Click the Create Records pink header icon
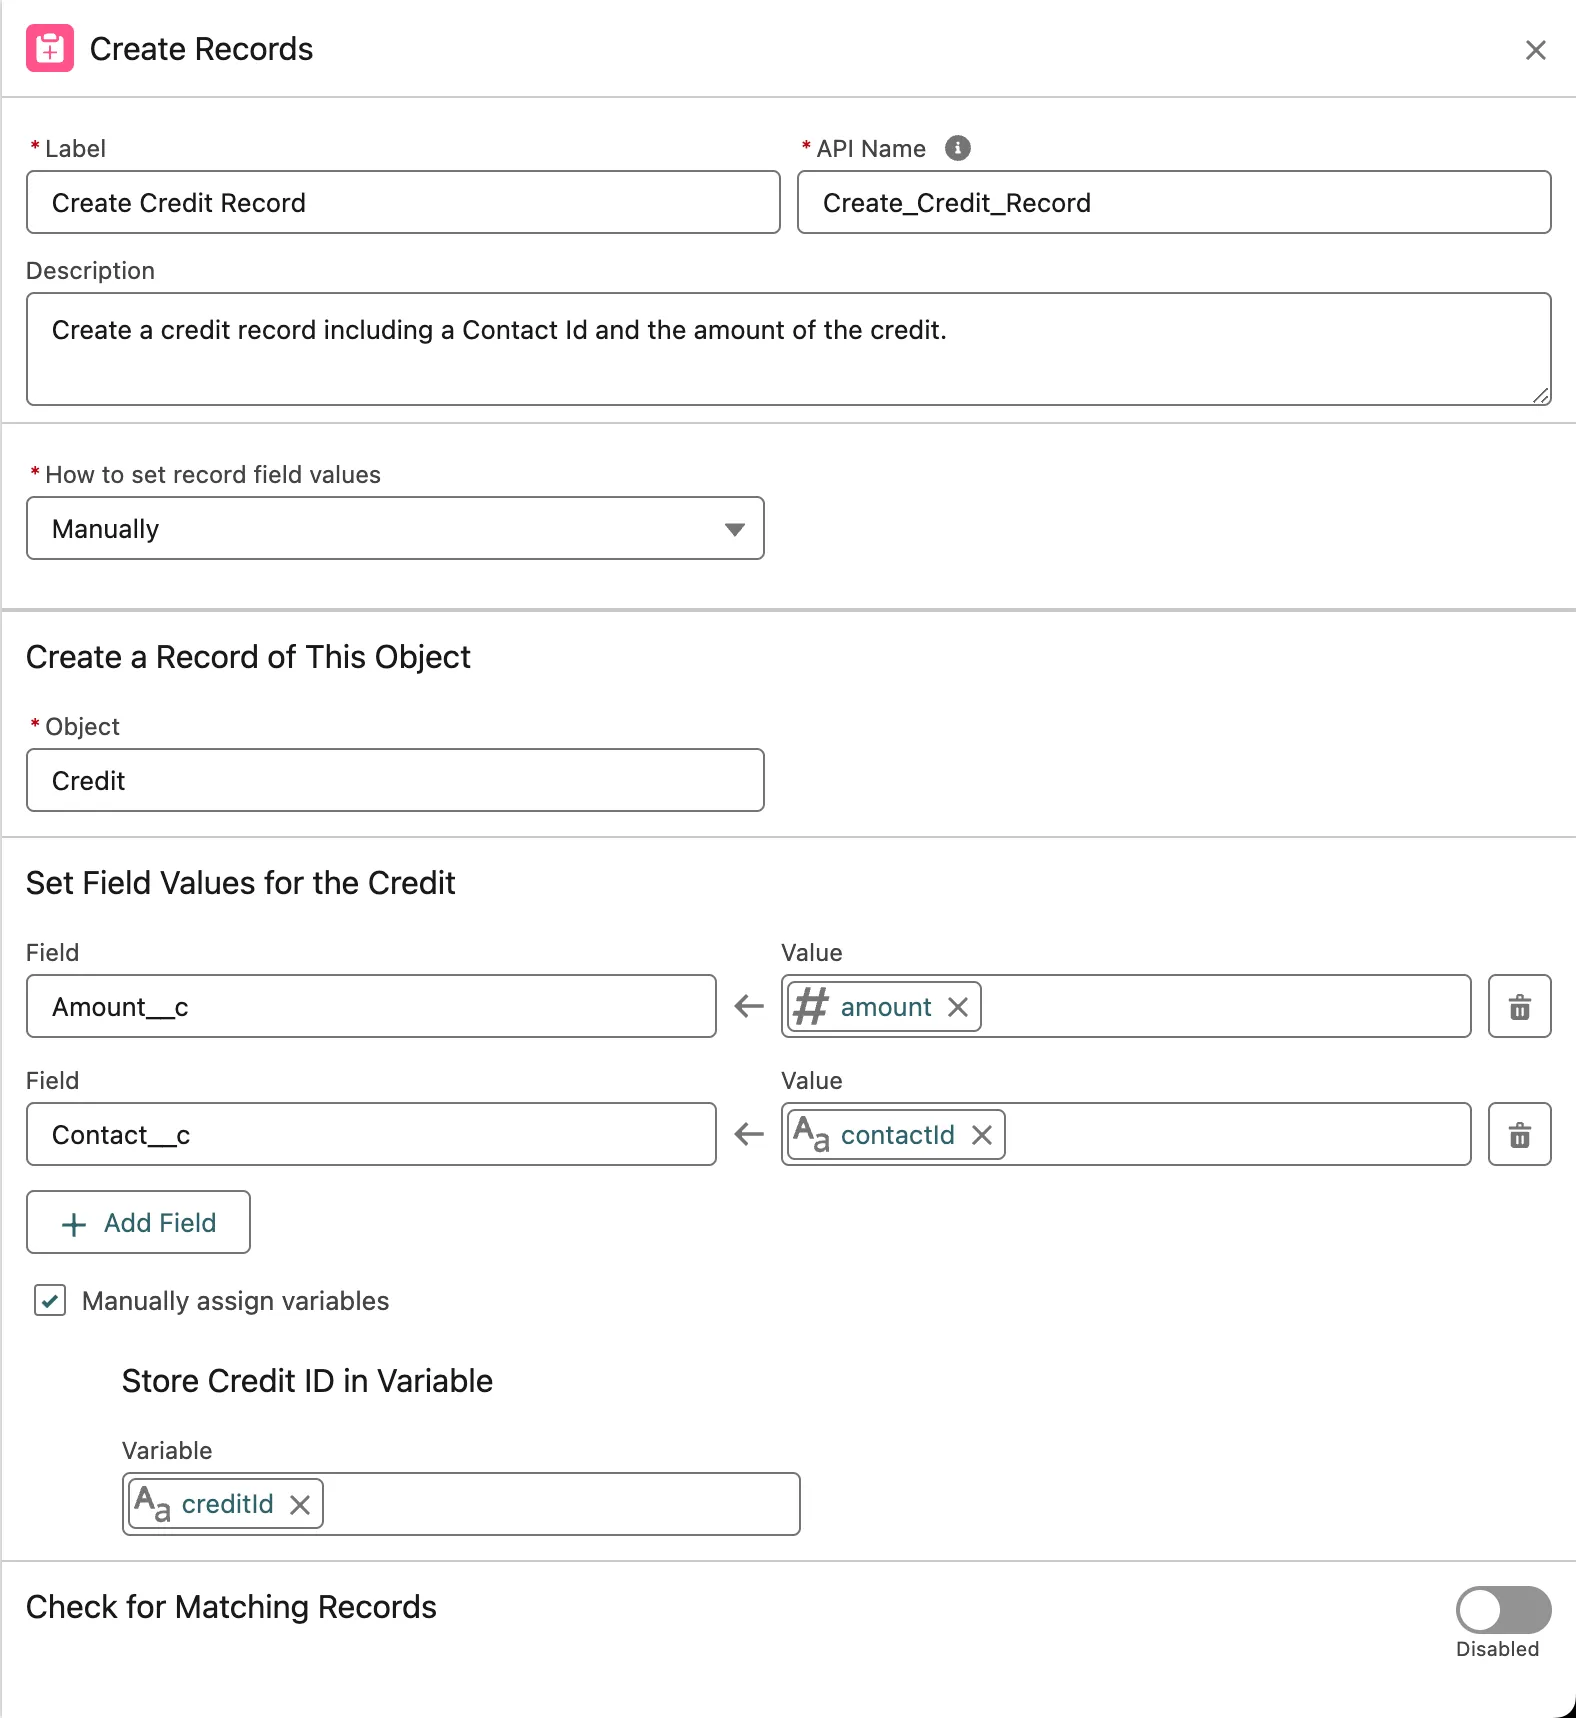This screenshot has height=1718, width=1576. click(x=50, y=49)
